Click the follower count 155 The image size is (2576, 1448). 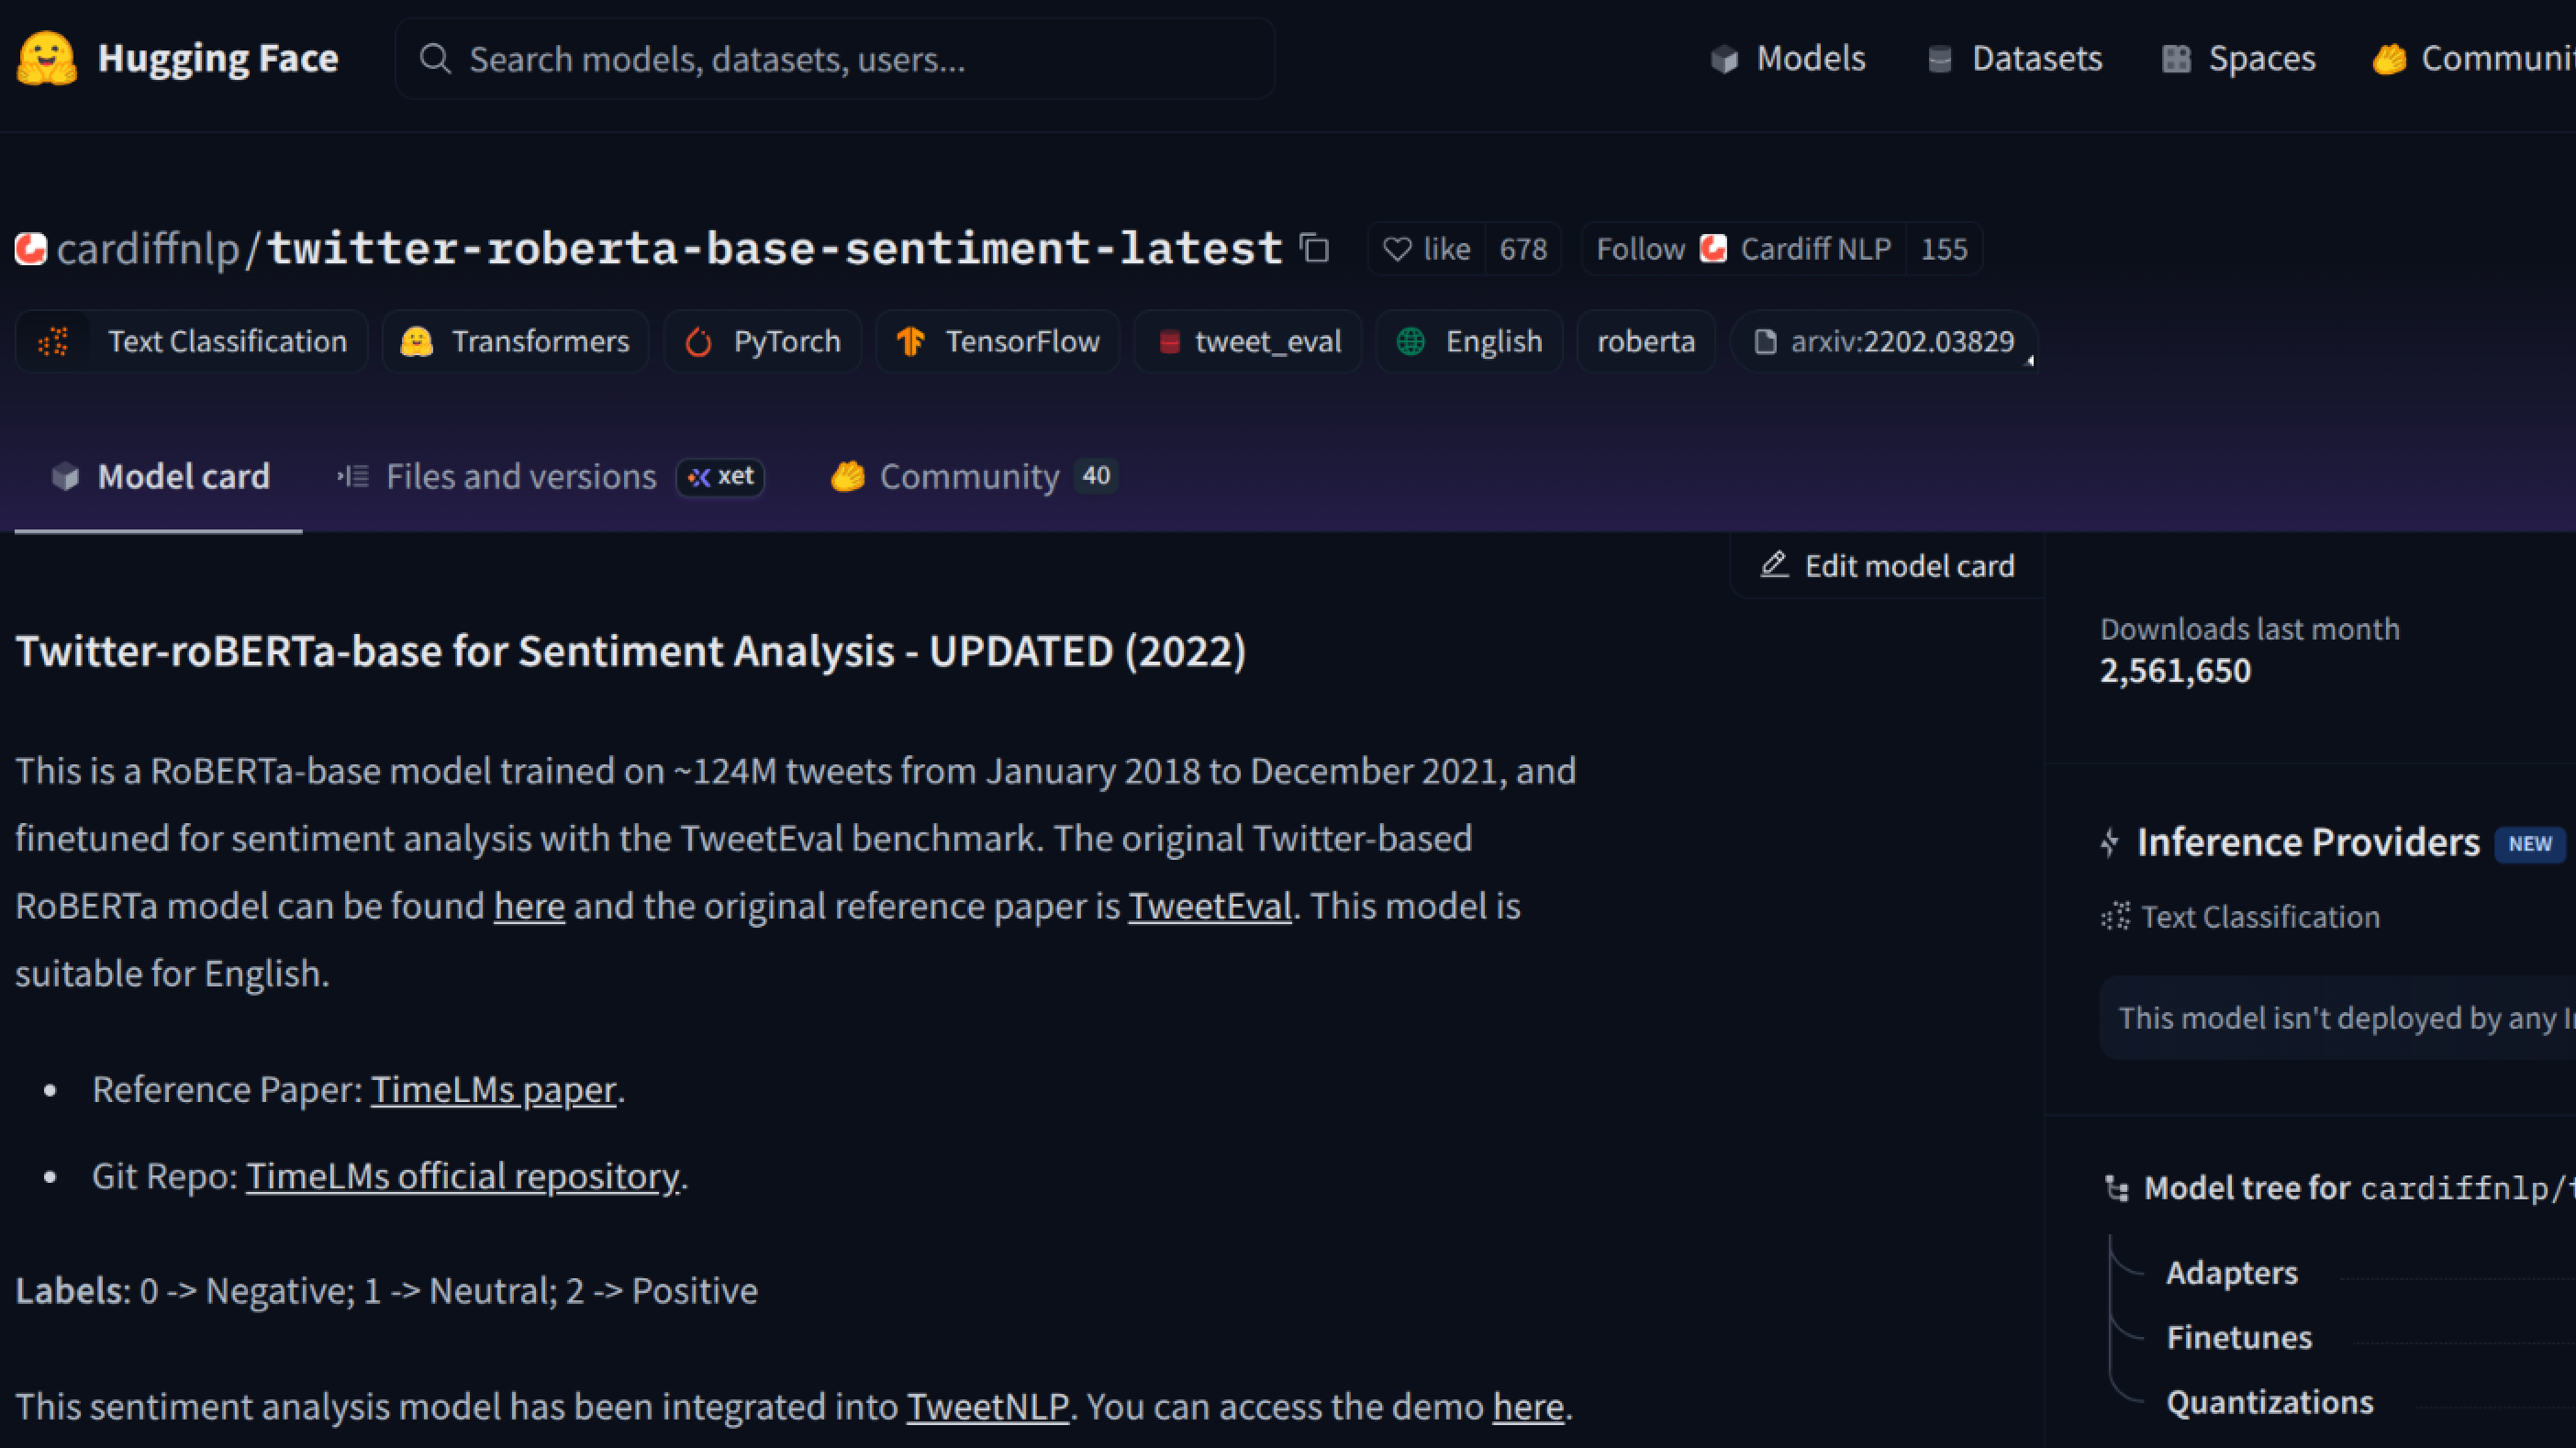click(1944, 249)
